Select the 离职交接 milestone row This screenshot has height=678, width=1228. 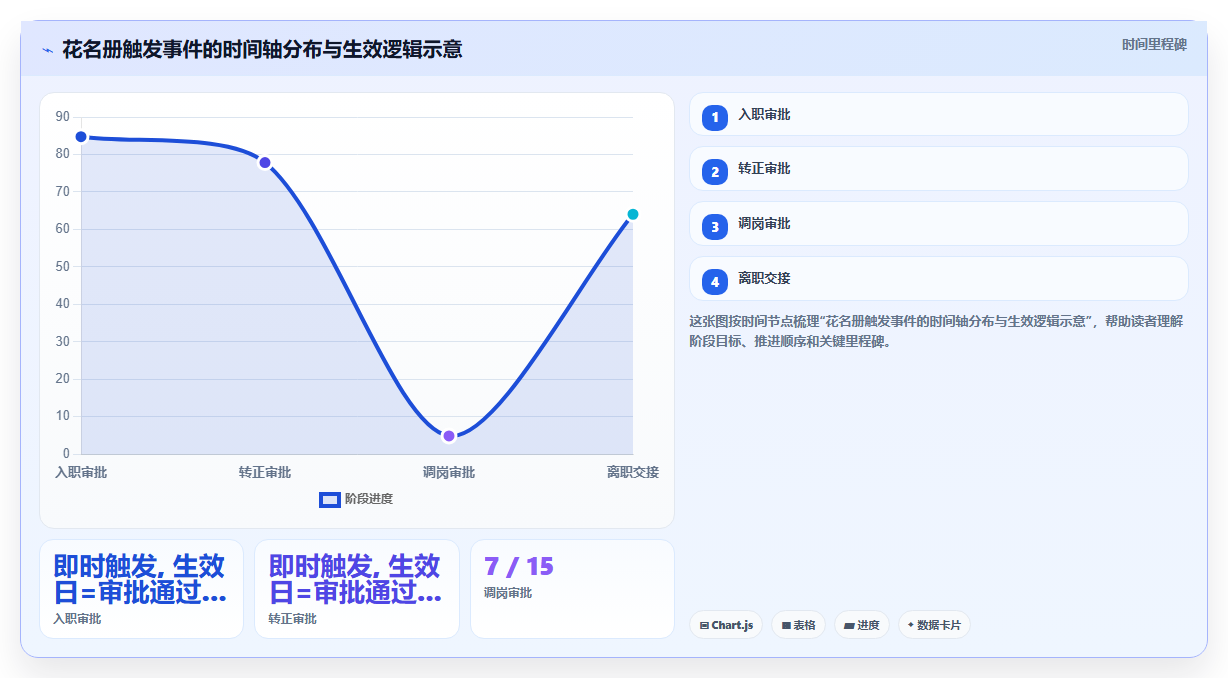coord(939,278)
